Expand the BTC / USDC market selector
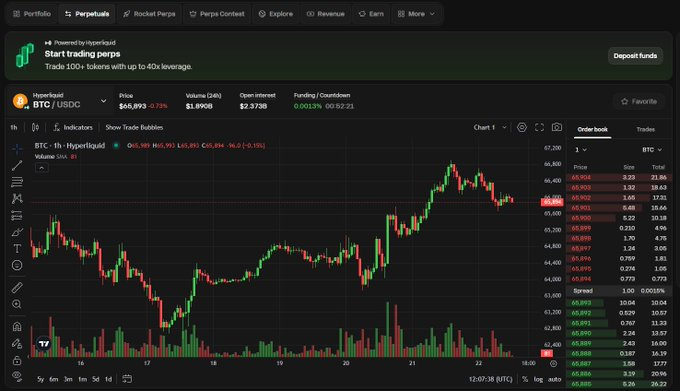680x391 pixels. pos(103,101)
